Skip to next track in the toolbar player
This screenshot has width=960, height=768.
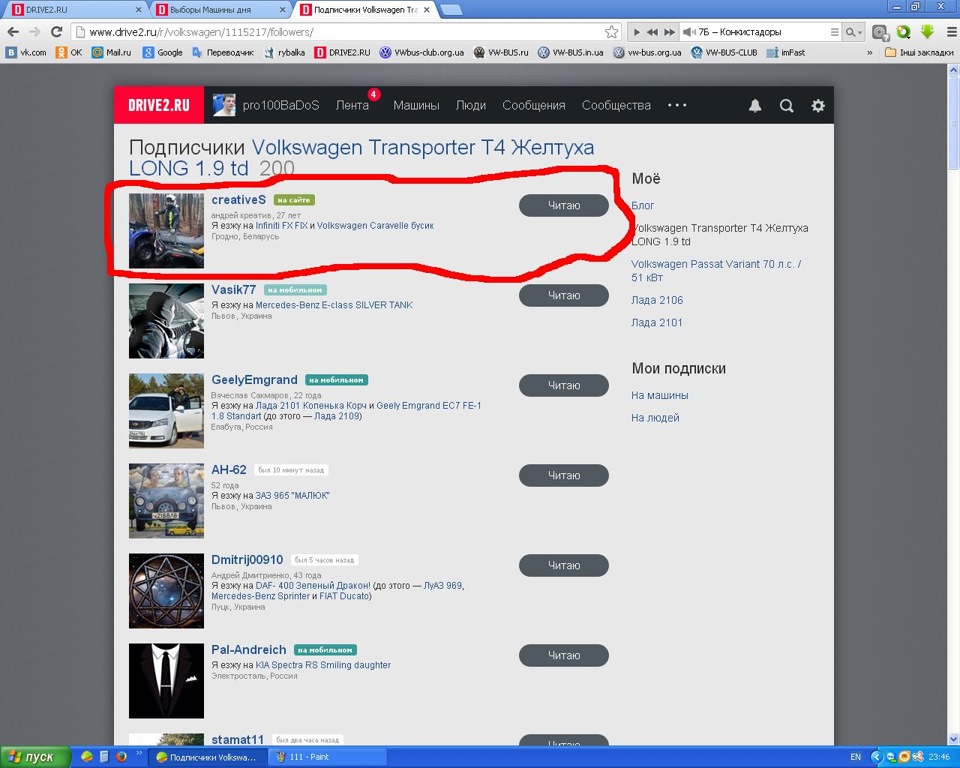670,32
